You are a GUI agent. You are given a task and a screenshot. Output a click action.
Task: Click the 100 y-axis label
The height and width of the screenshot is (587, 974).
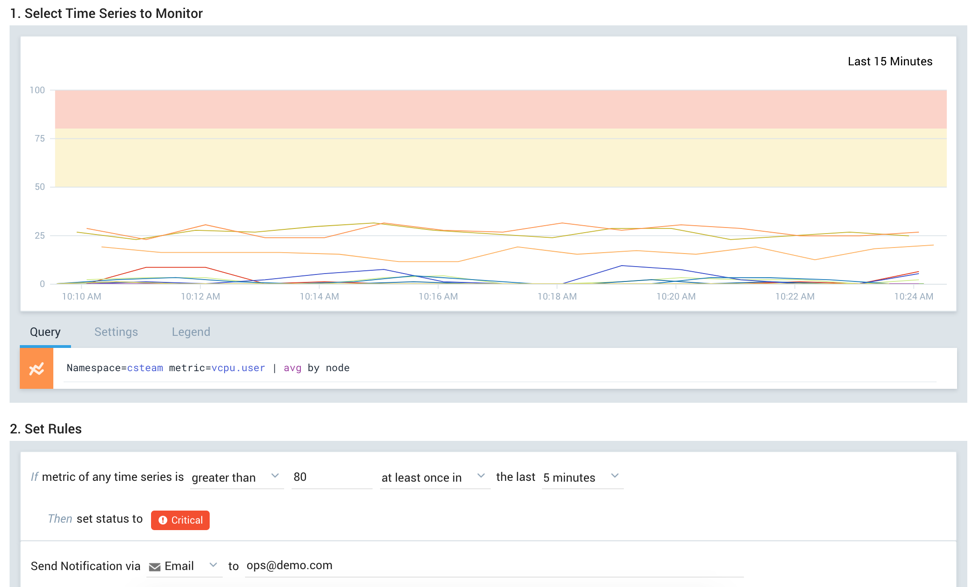click(x=37, y=90)
